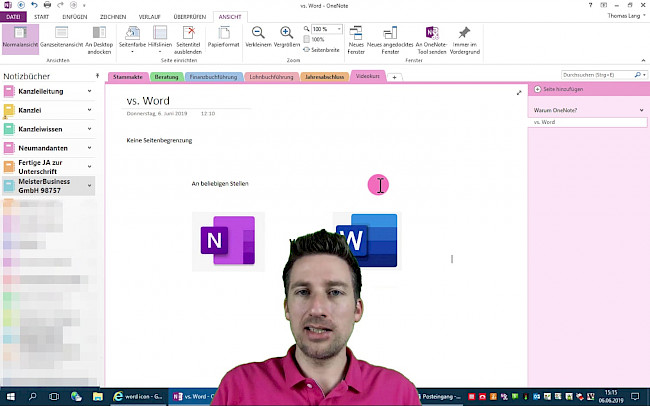Zoom in with Vergrößern
This screenshot has width=650, height=406.
(x=285, y=38)
